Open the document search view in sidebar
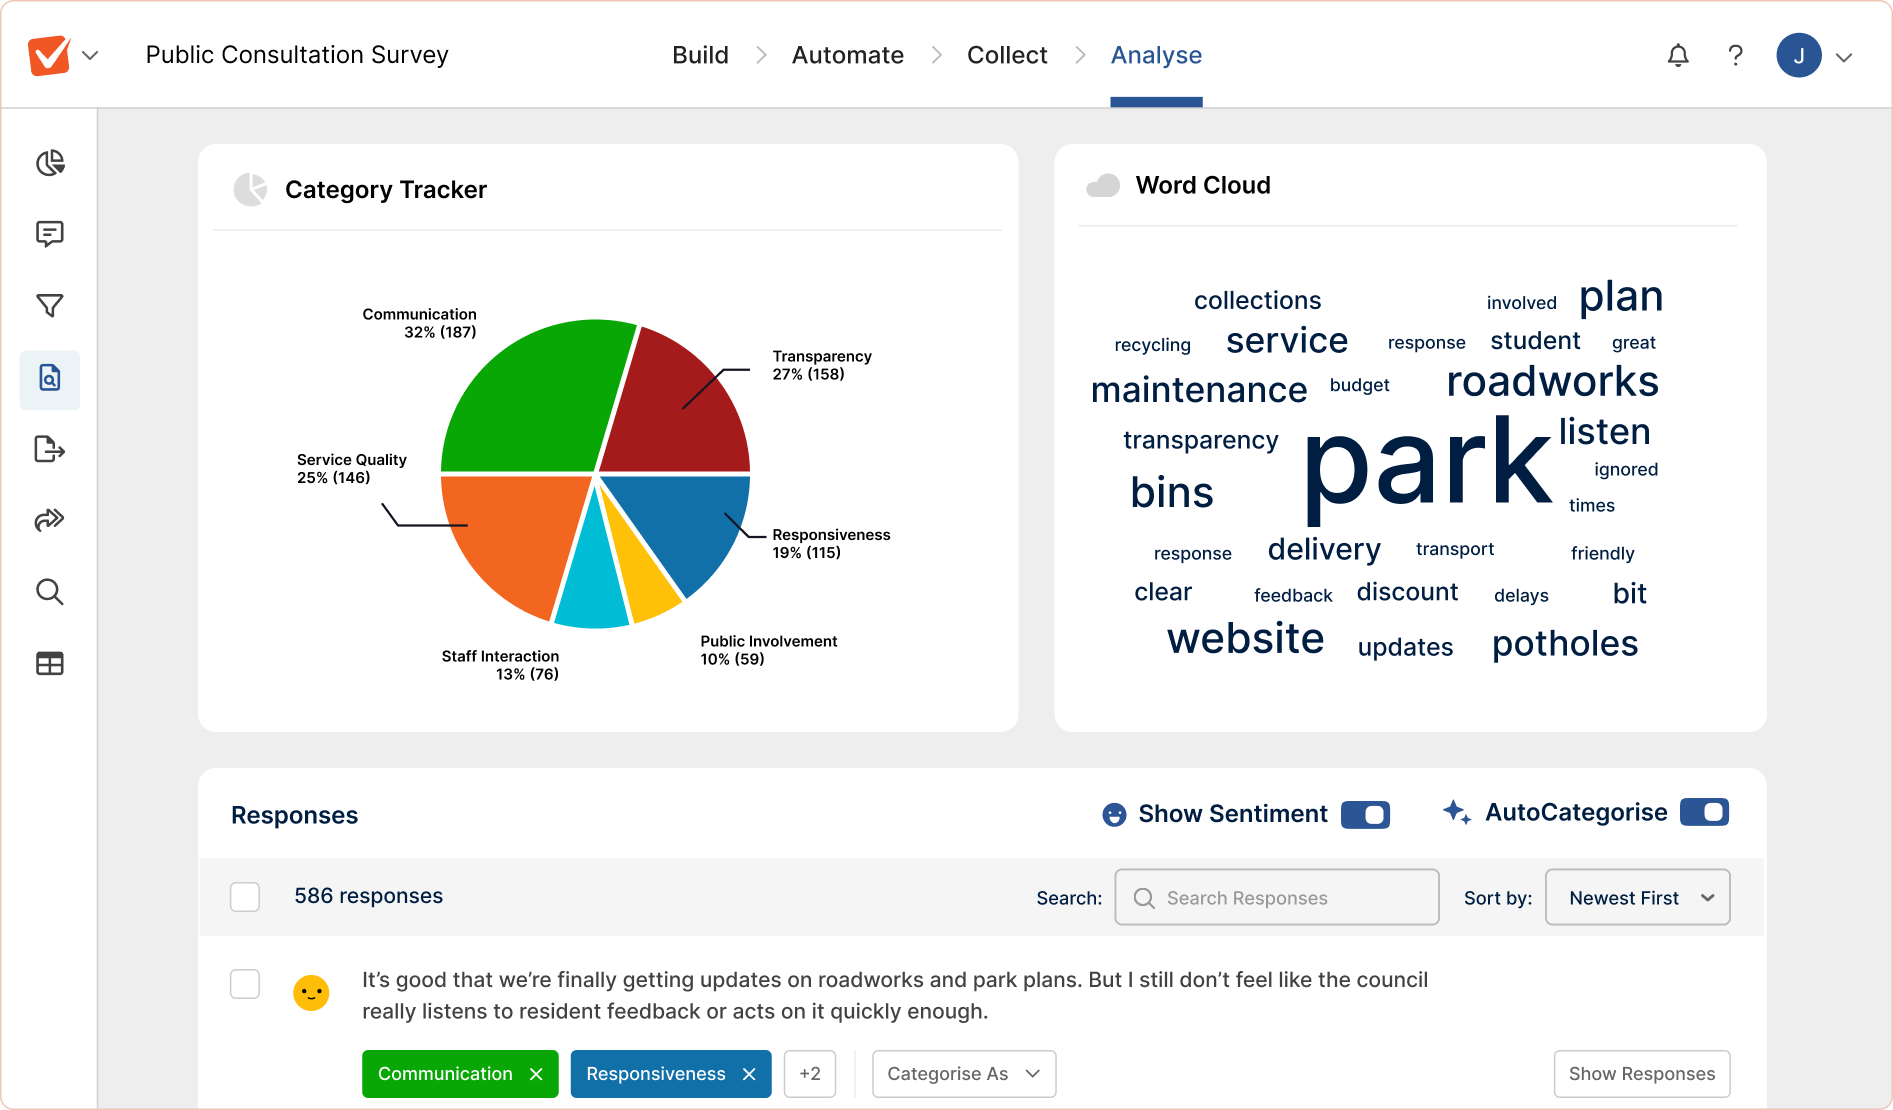Viewport: 1893px width, 1110px height. tap(49, 379)
